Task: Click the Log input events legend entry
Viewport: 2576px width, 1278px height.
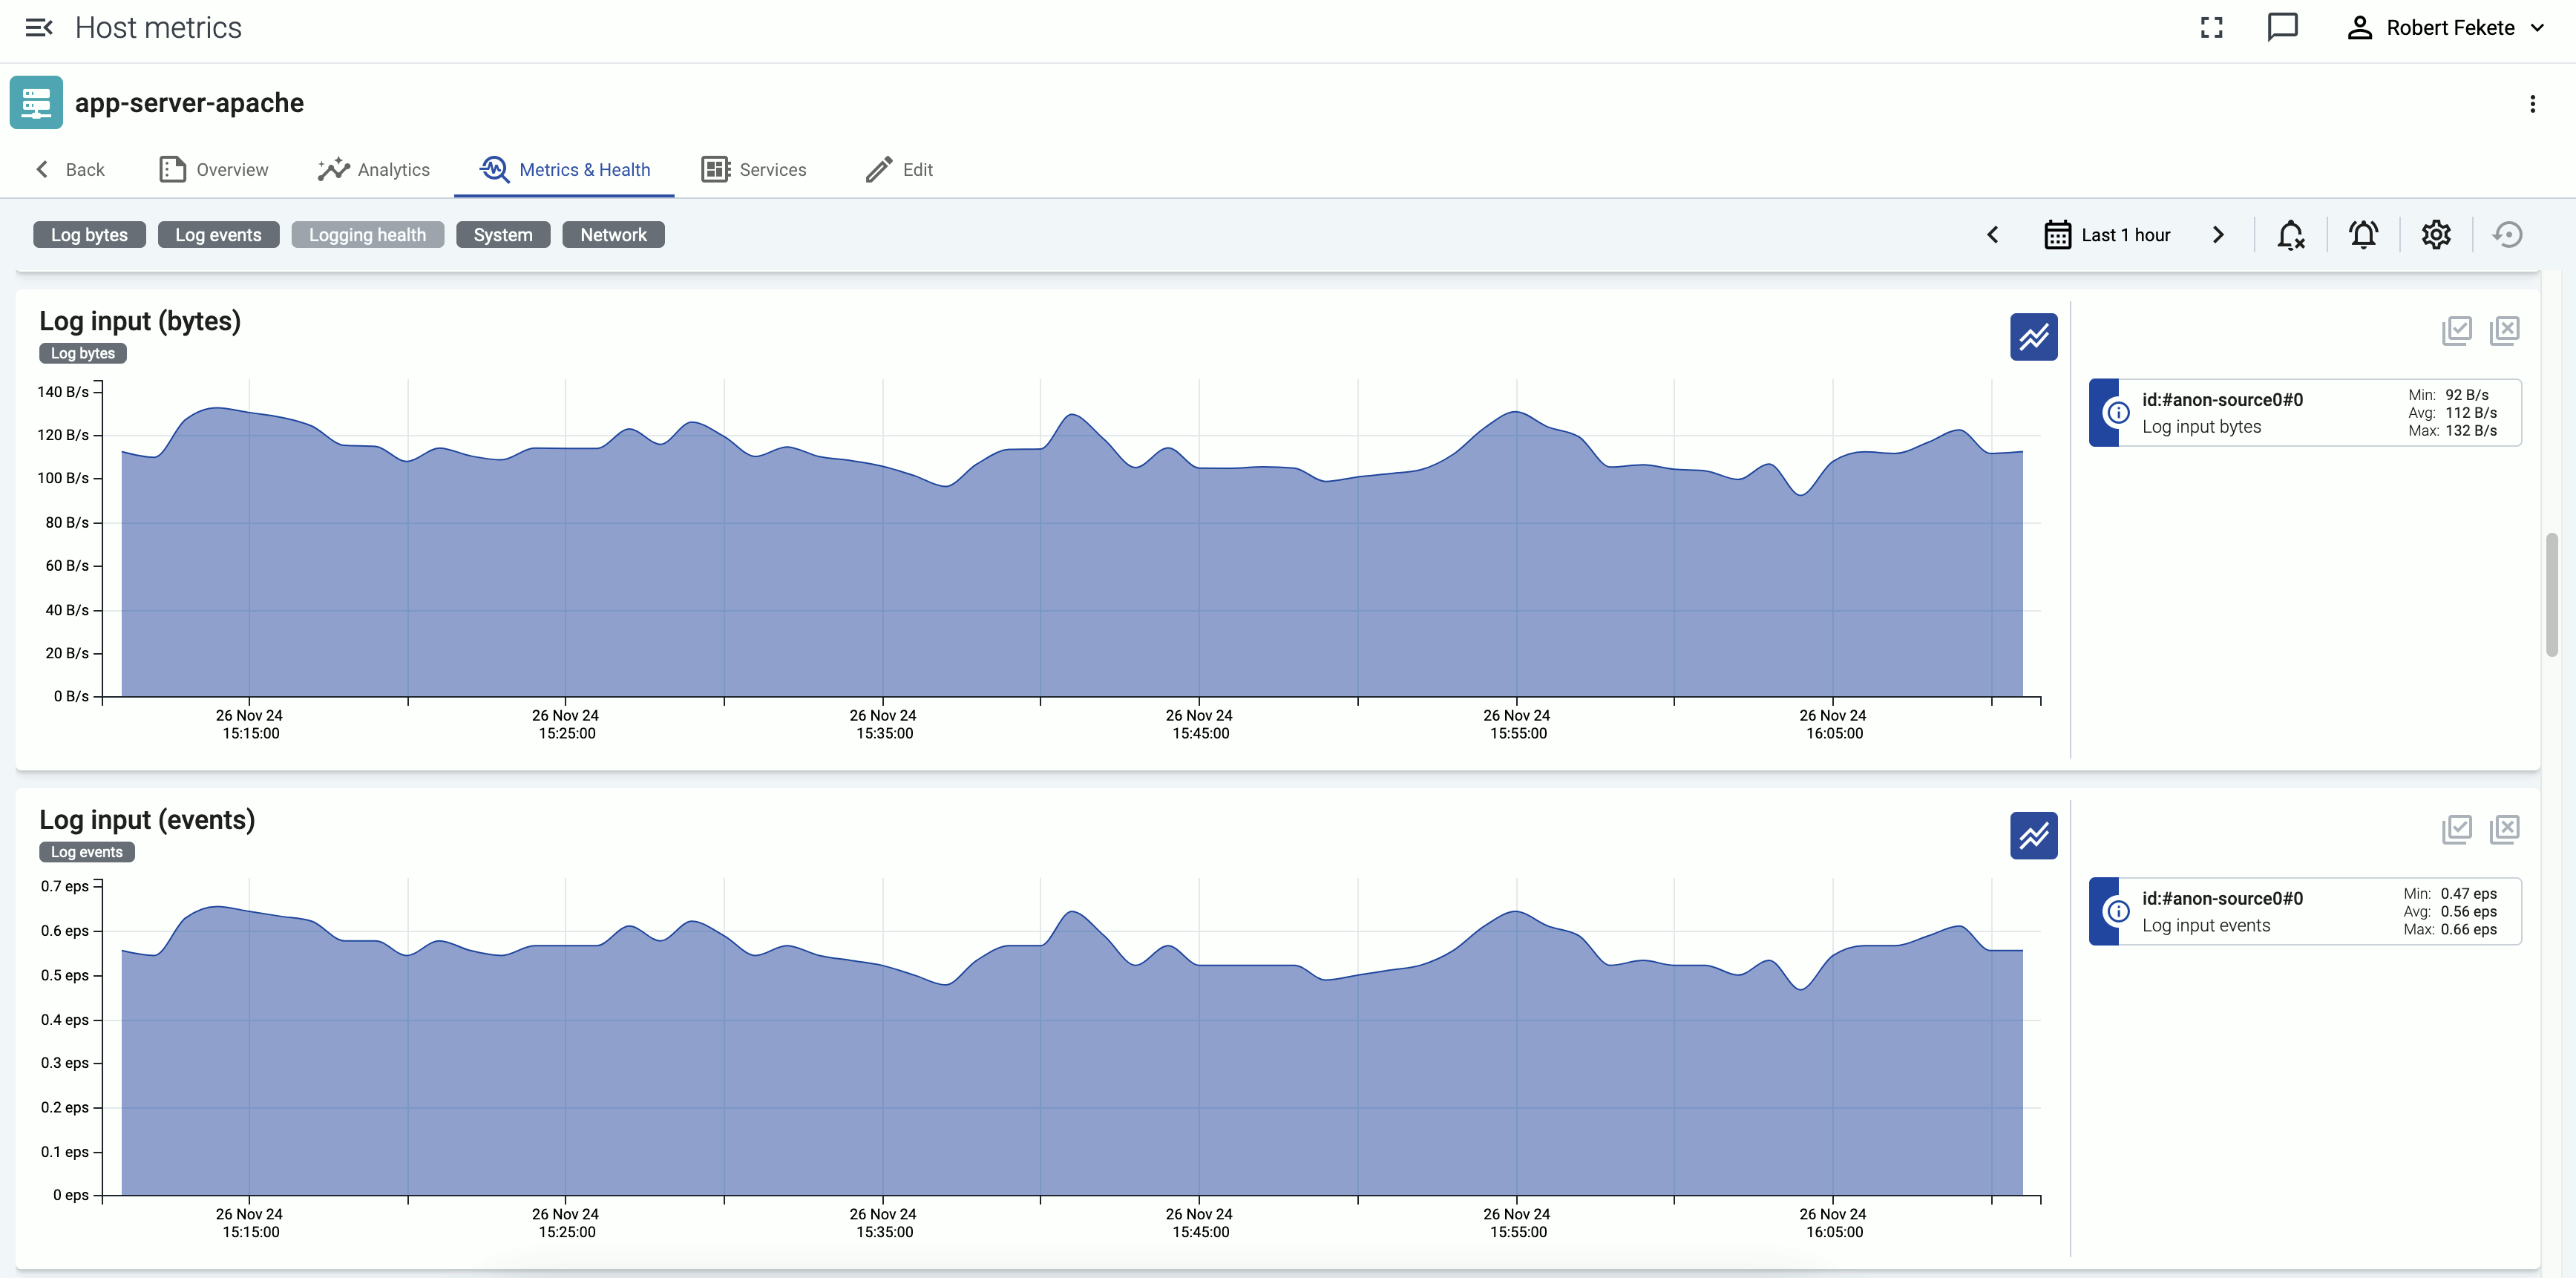Action: [2304, 911]
